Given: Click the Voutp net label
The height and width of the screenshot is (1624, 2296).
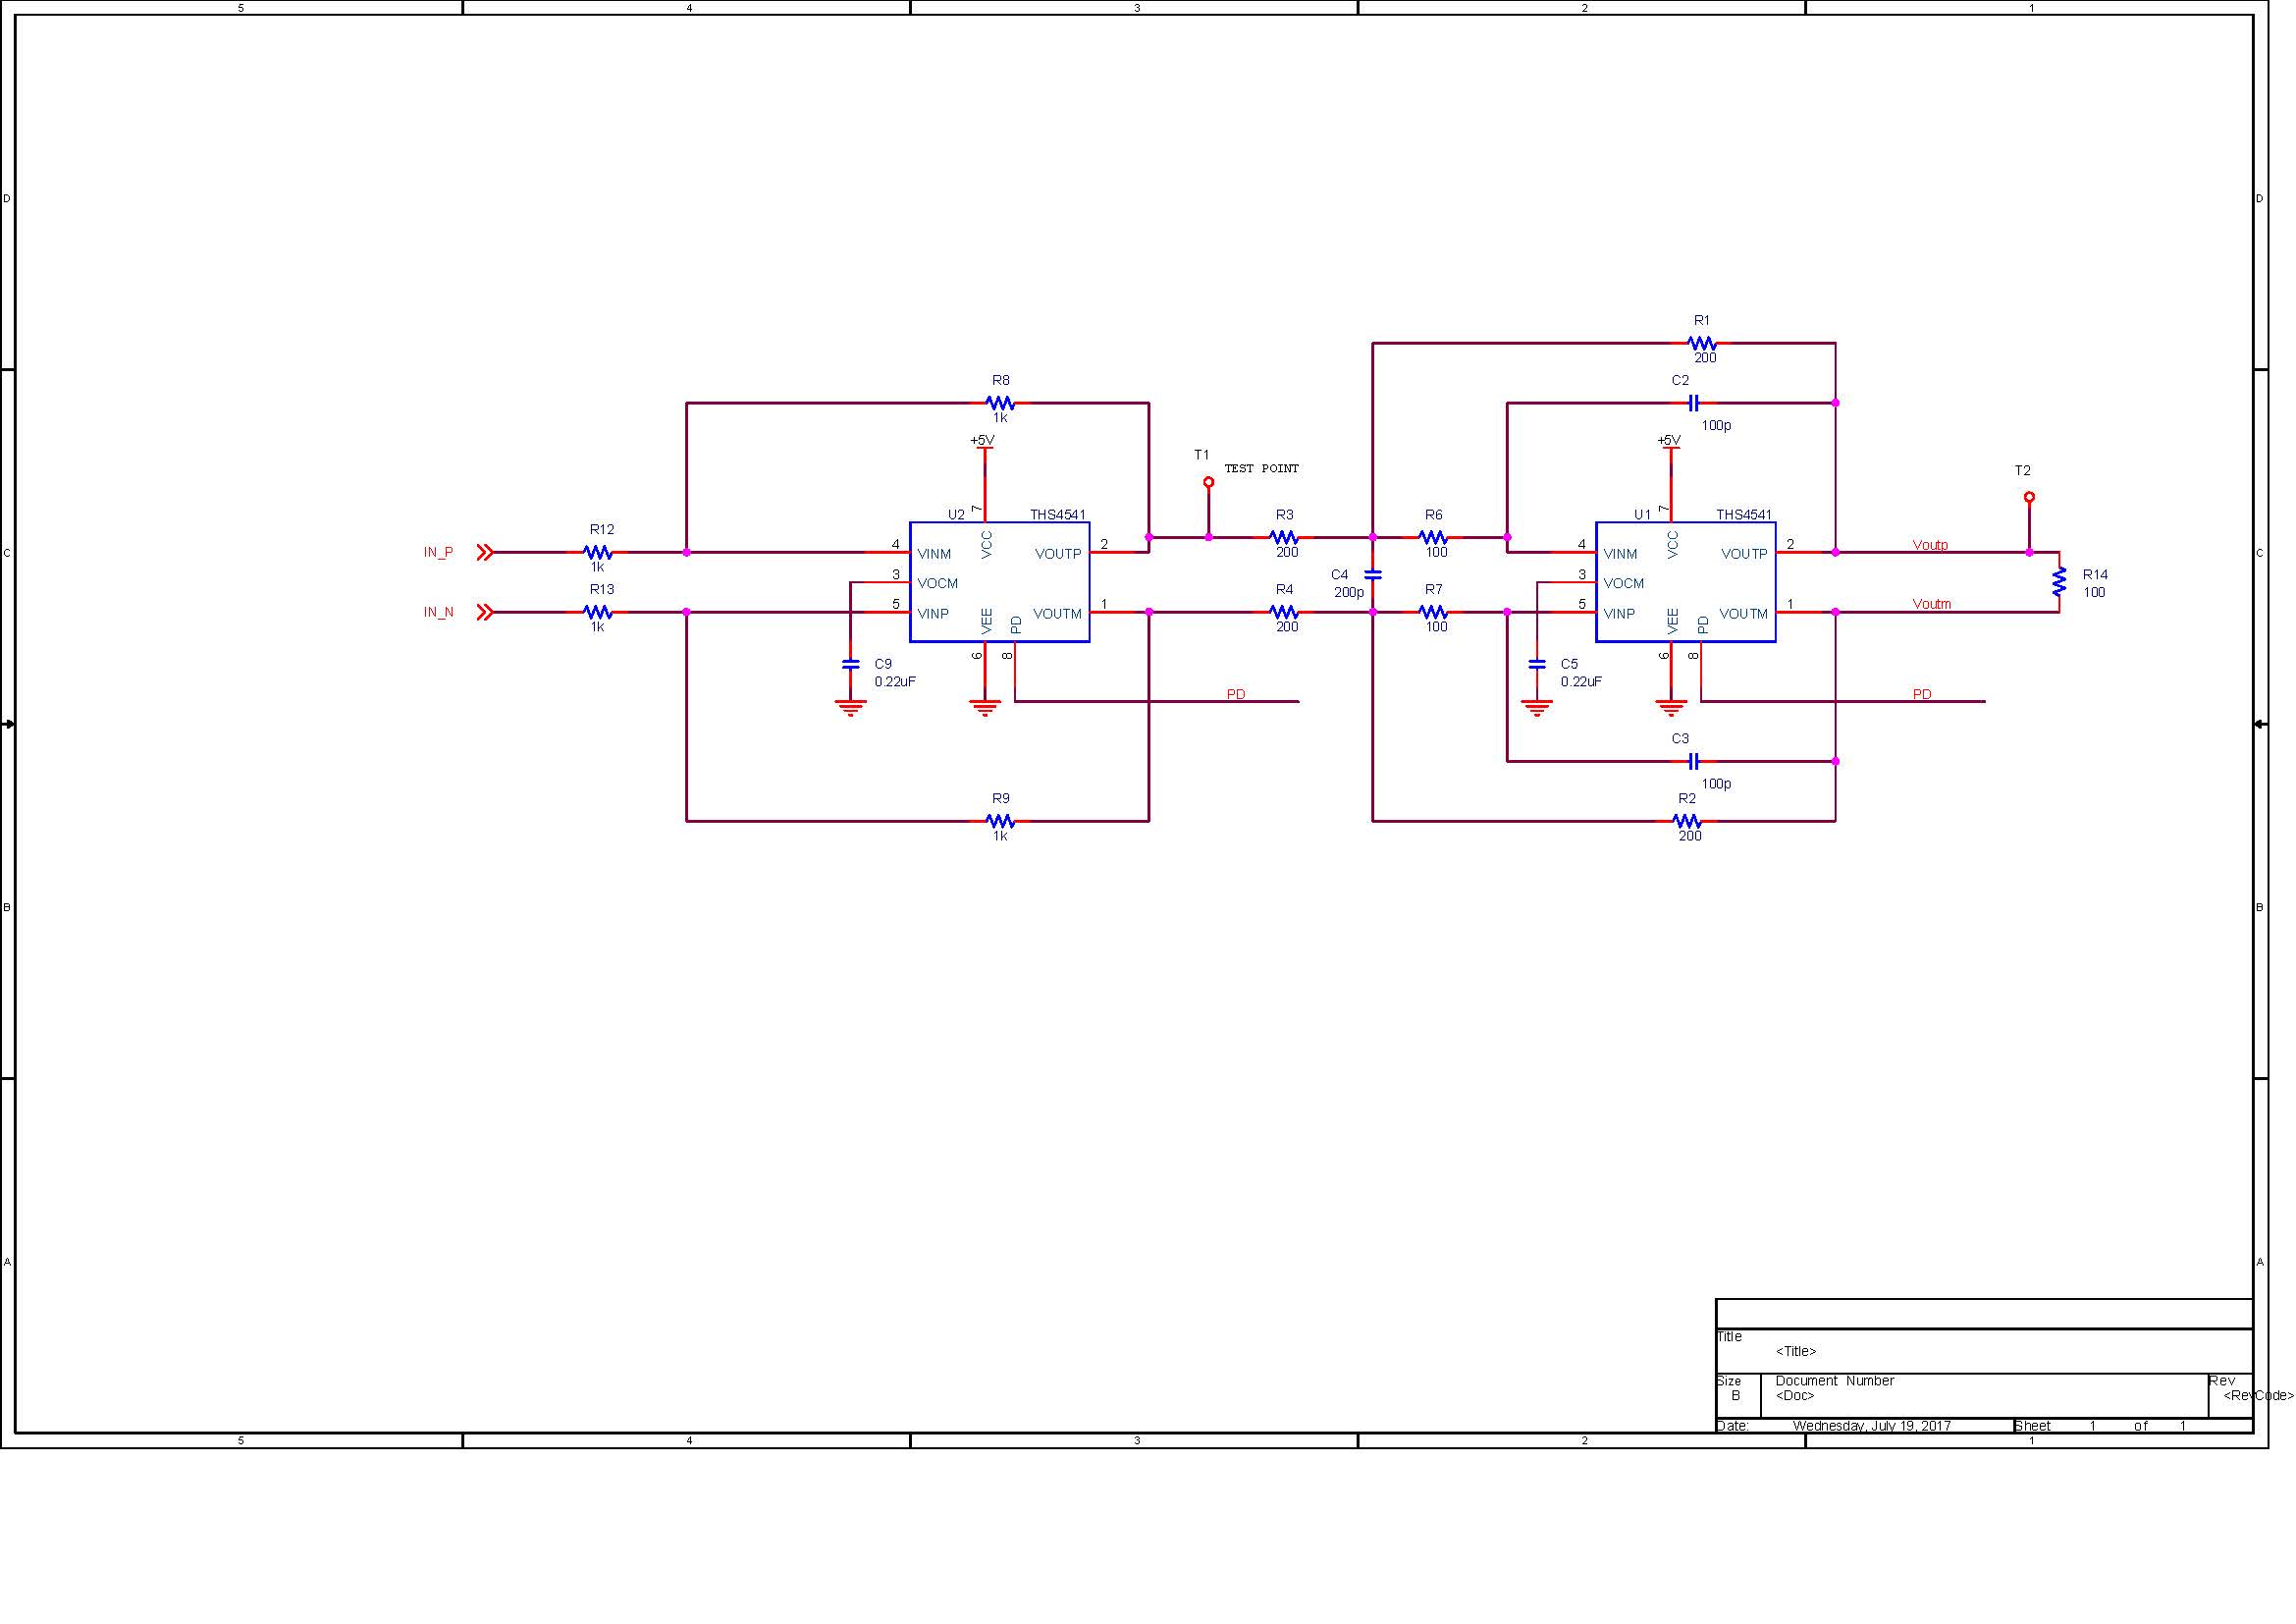Looking at the screenshot, I should [x=1930, y=545].
